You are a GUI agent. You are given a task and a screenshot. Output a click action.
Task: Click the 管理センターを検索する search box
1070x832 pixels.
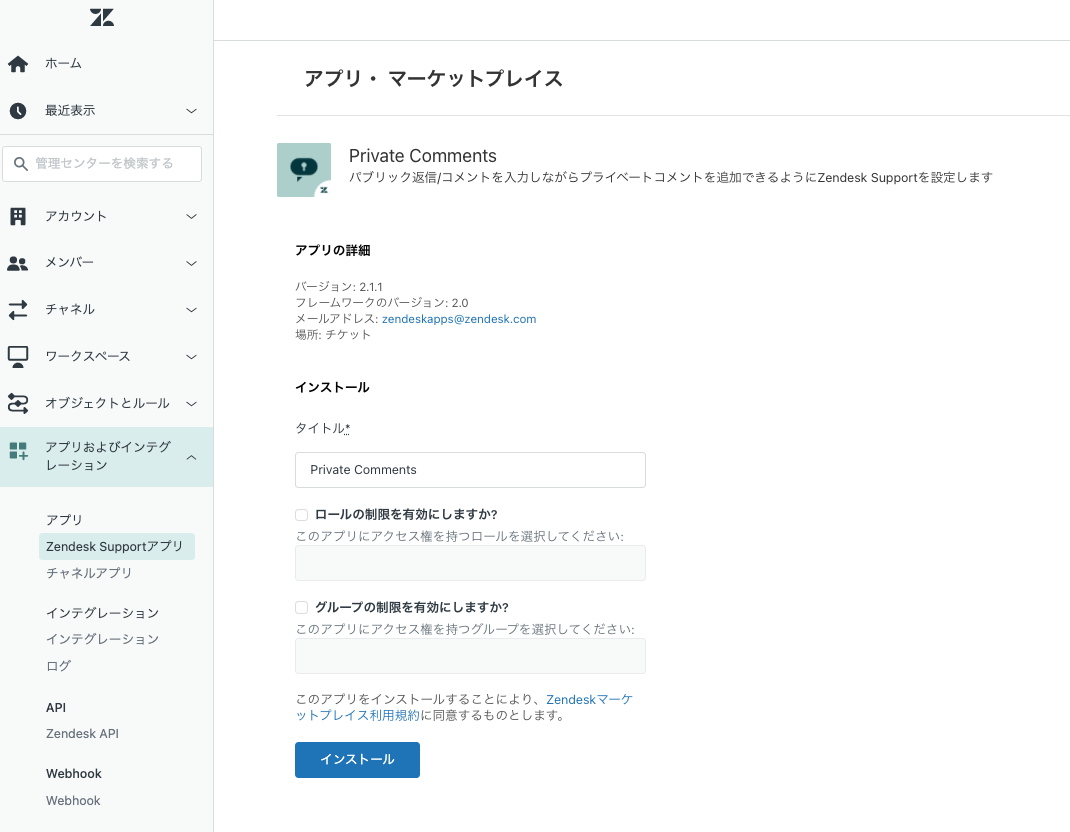[102, 164]
